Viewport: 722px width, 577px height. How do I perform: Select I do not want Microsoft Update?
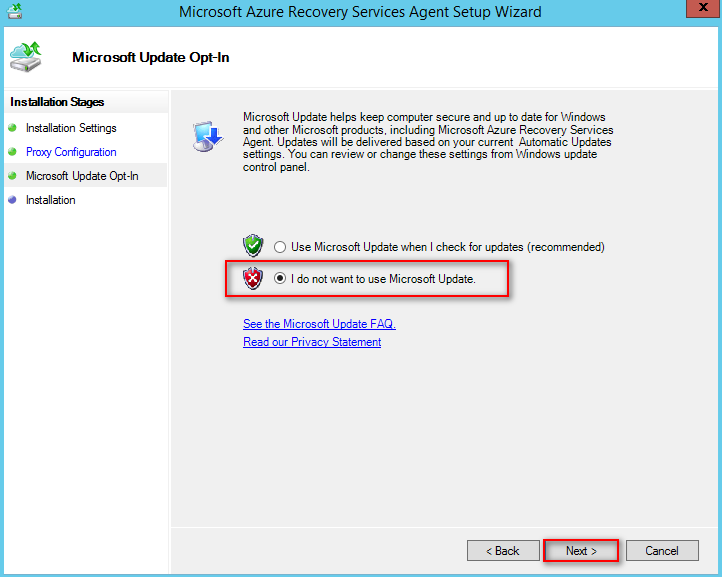280,279
